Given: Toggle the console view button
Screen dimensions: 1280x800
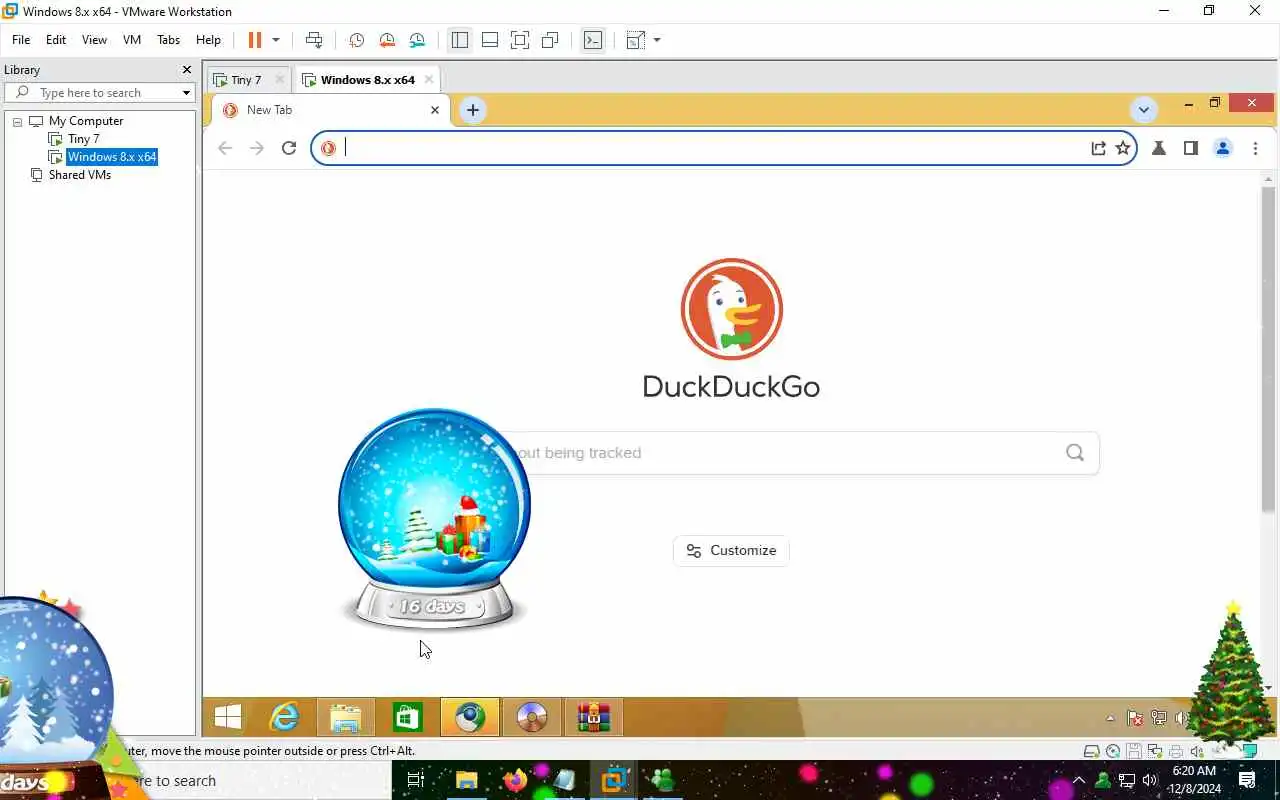Looking at the screenshot, I should [x=593, y=40].
